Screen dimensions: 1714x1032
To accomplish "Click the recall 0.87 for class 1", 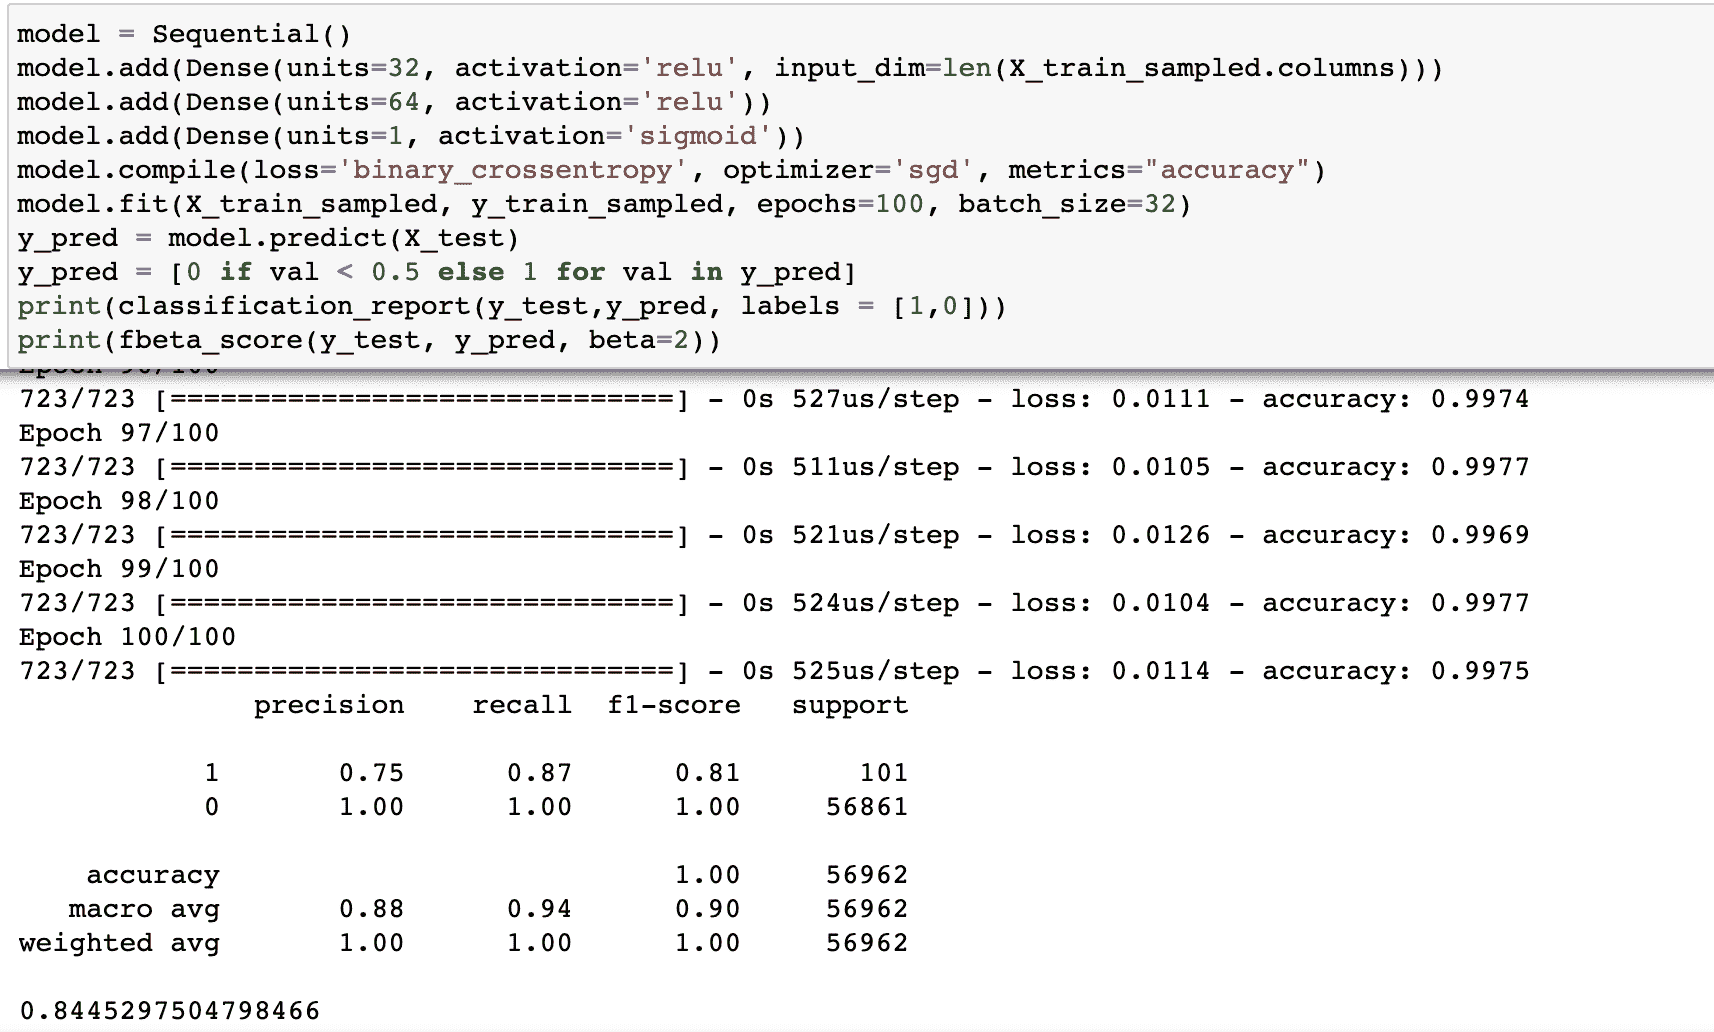I will 539,773.
